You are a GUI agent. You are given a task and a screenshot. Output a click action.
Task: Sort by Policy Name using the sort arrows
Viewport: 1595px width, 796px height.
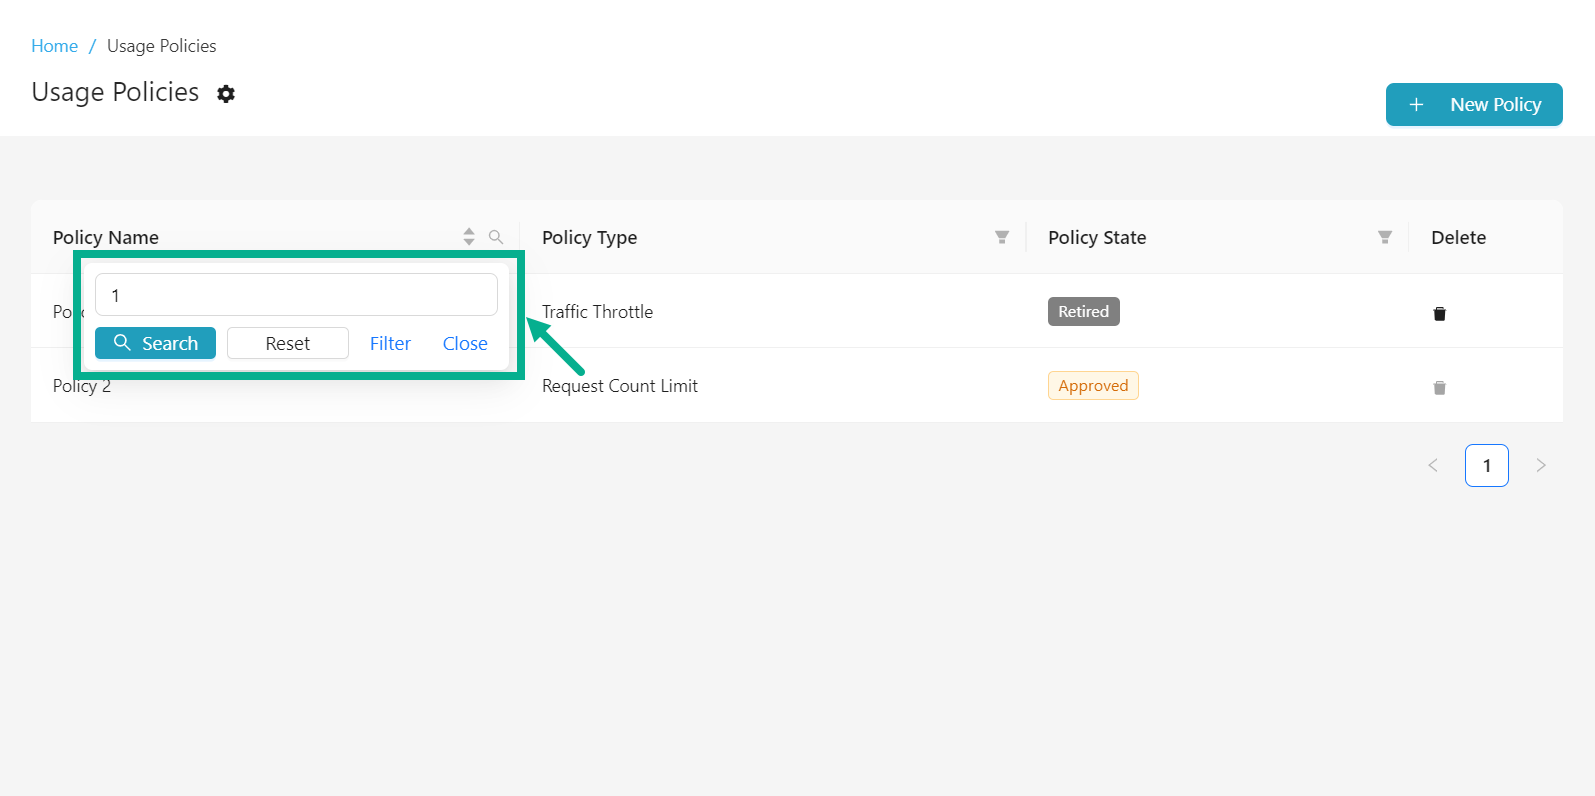(469, 237)
